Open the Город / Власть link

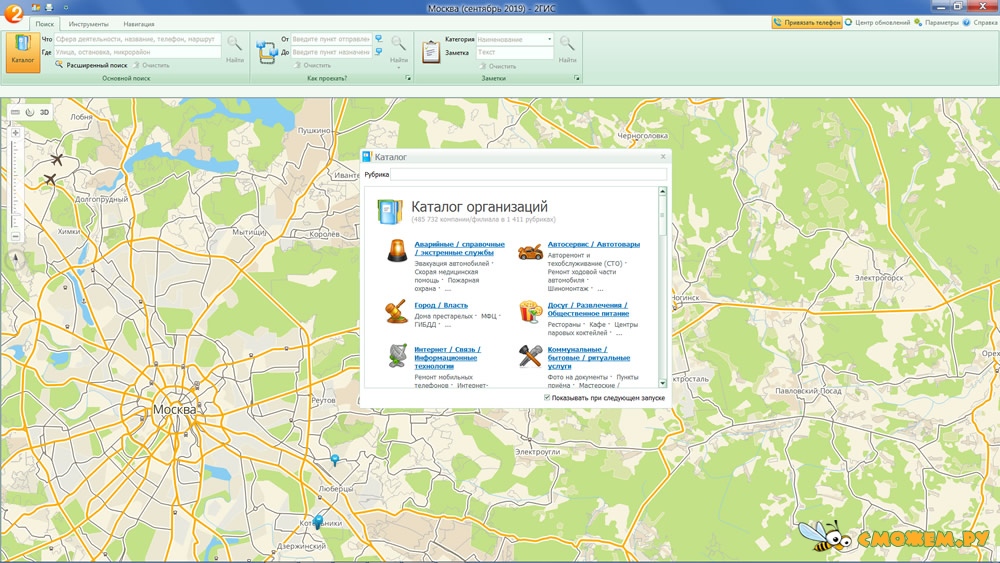click(x=441, y=305)
